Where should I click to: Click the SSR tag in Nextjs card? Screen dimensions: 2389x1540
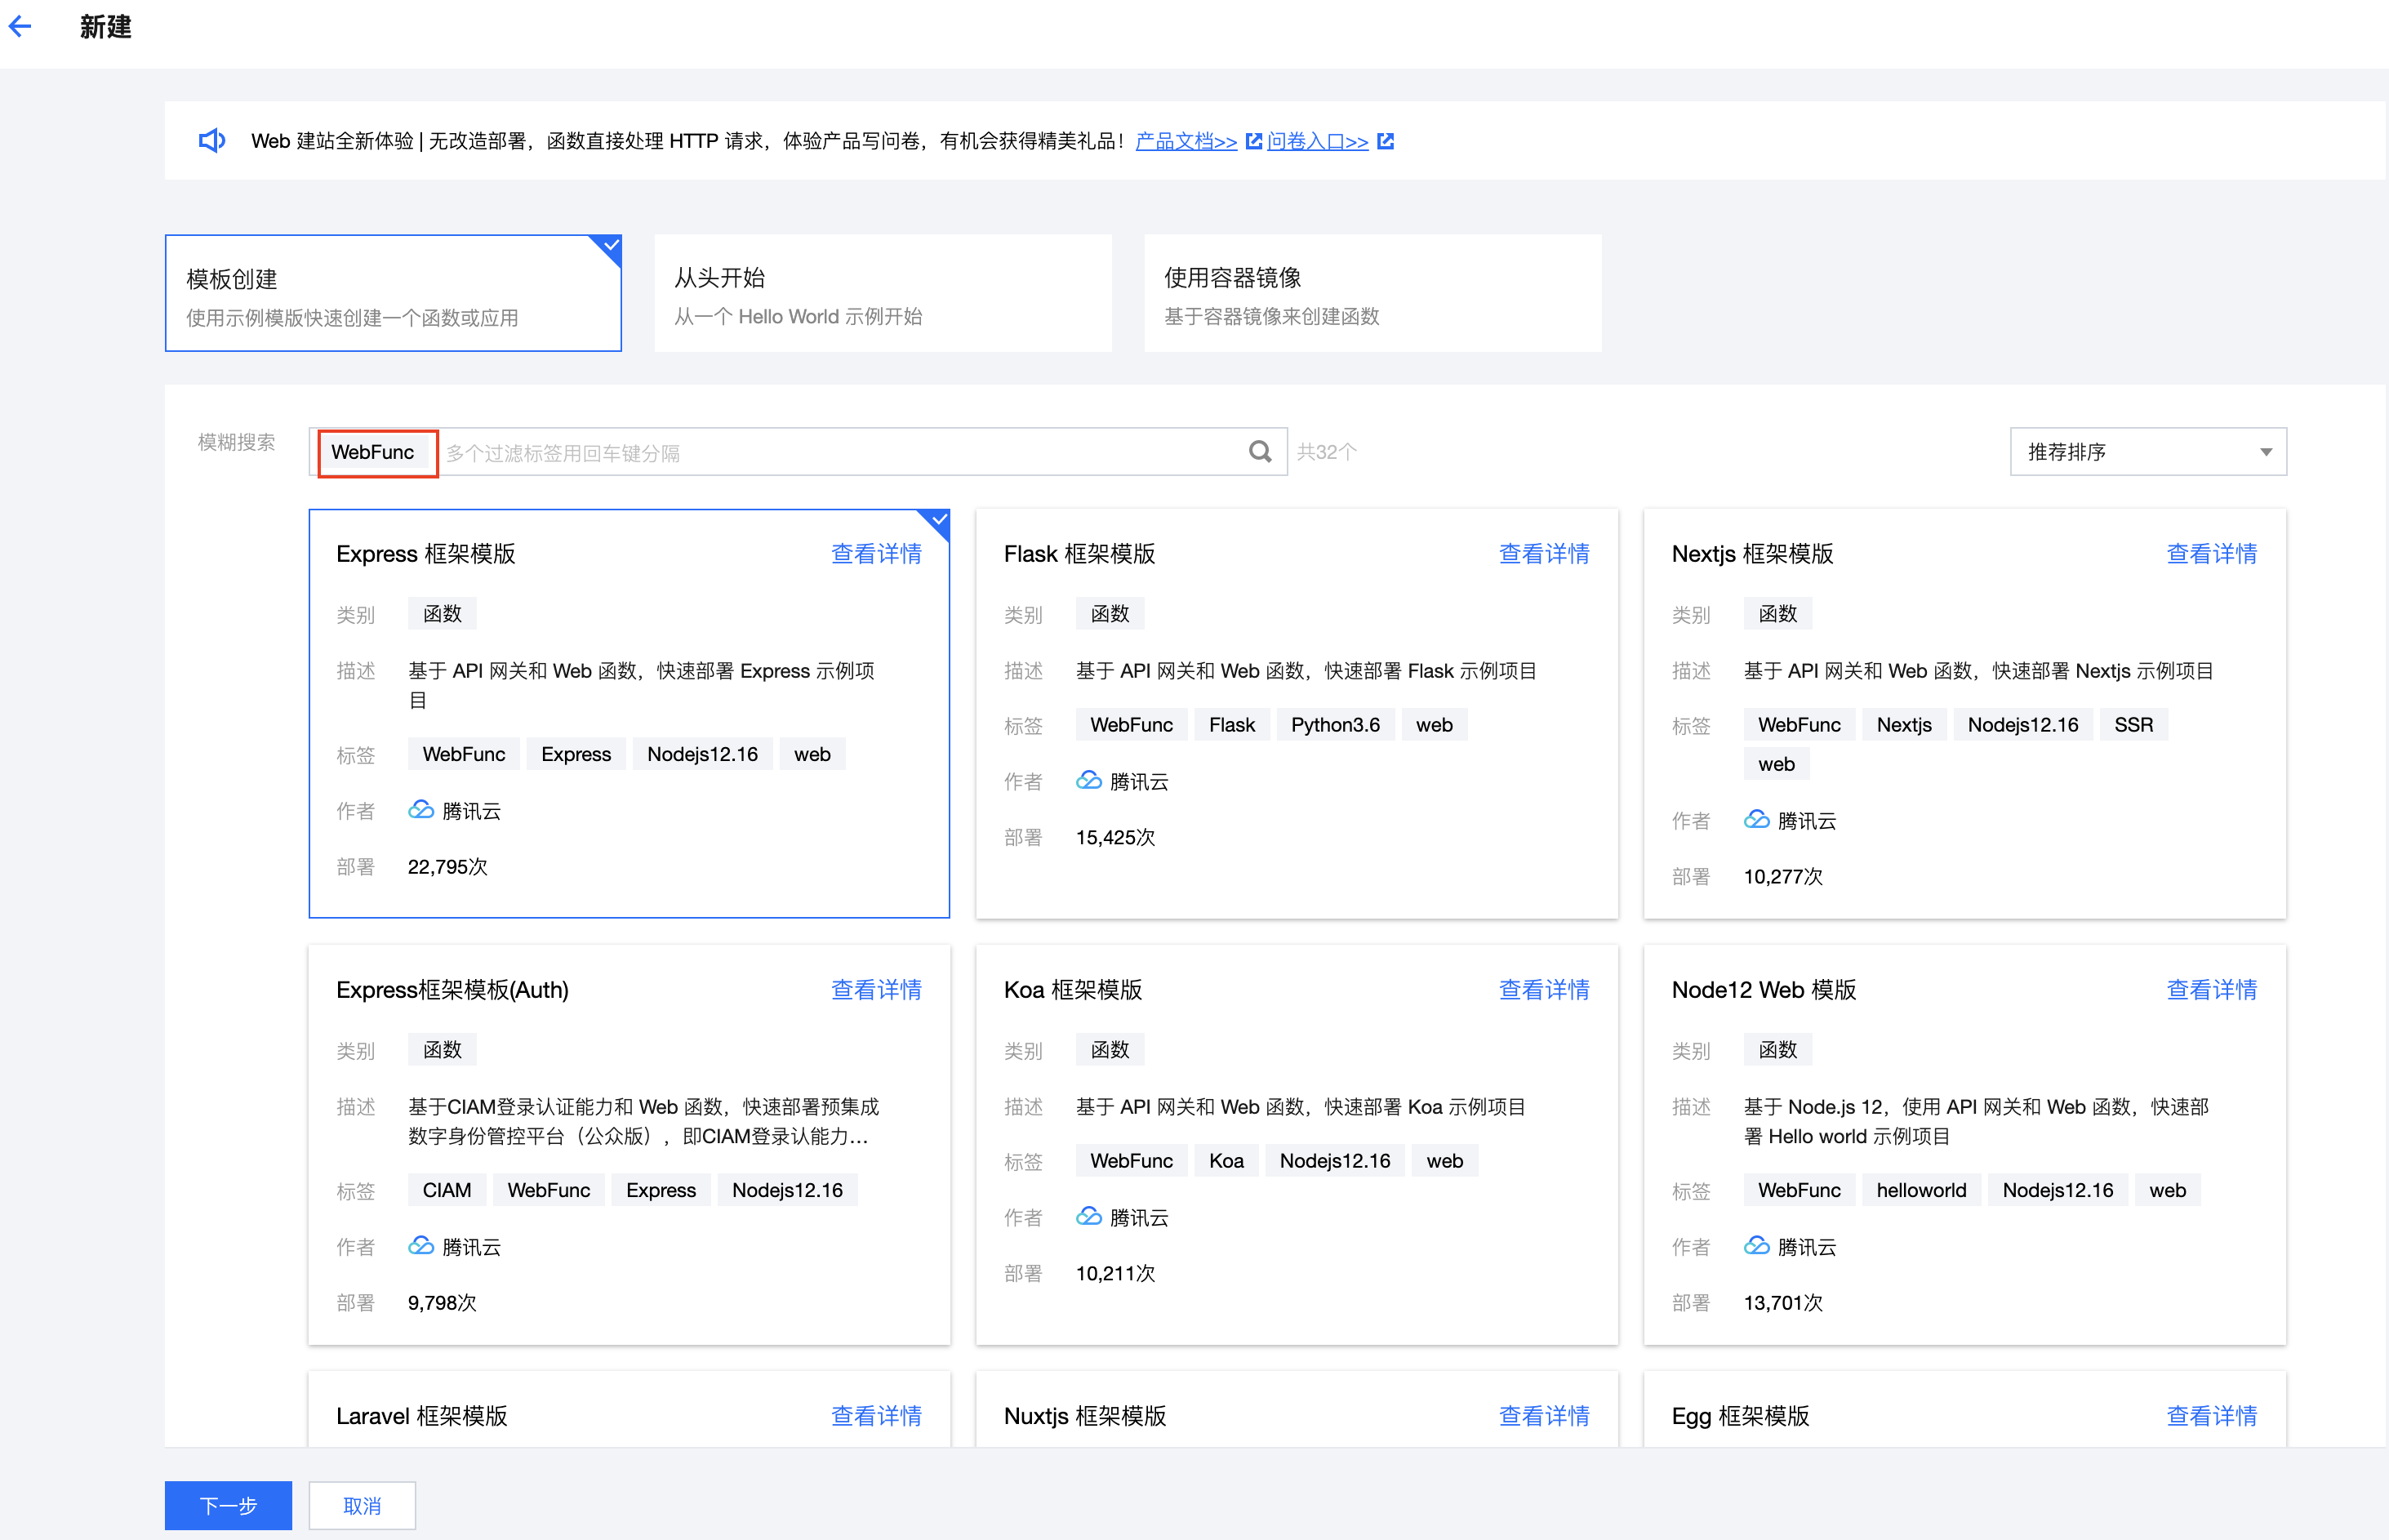[x=2133, y=725]
